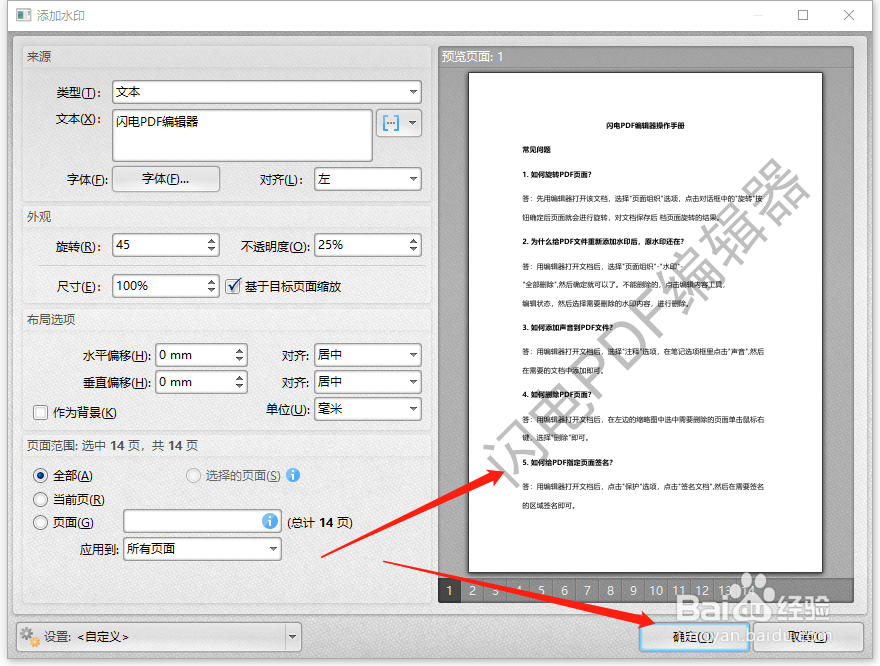Click the page range input field
The image size is (880, 666).
[x=202, y=521]
